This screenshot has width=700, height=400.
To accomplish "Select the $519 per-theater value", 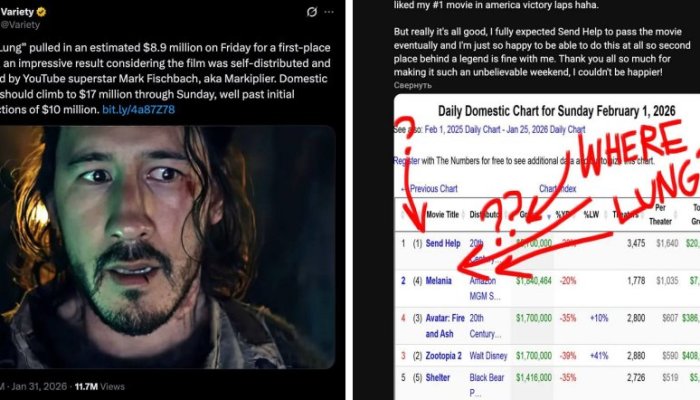I will 670,378.
